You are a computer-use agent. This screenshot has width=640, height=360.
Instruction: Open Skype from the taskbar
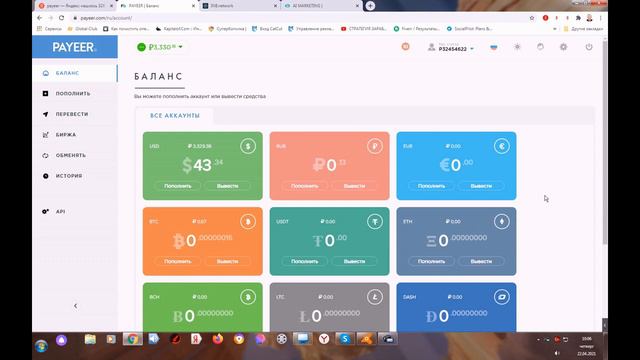[345, 339]
